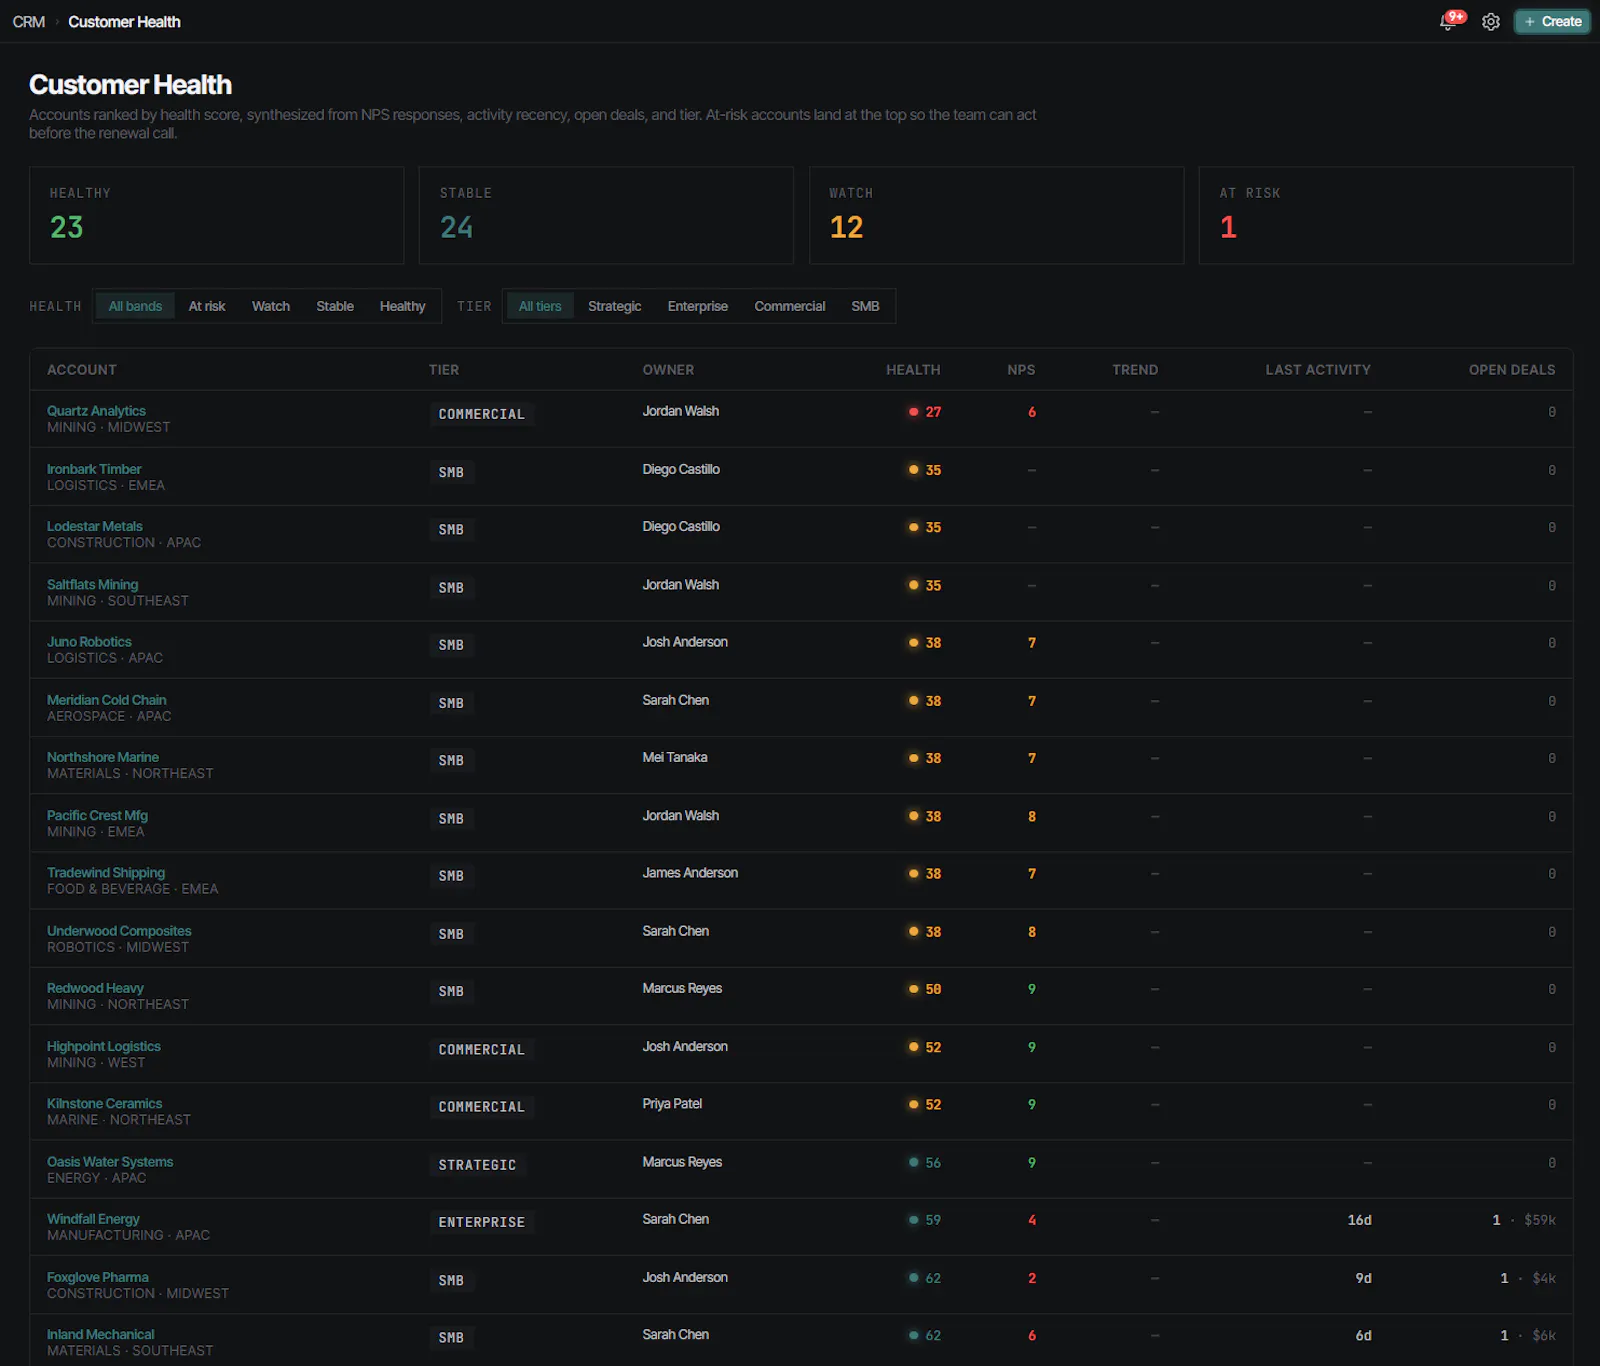Go to CRM breadcrumb
The image size is (1600, 1366).
(x=29, y=21)
